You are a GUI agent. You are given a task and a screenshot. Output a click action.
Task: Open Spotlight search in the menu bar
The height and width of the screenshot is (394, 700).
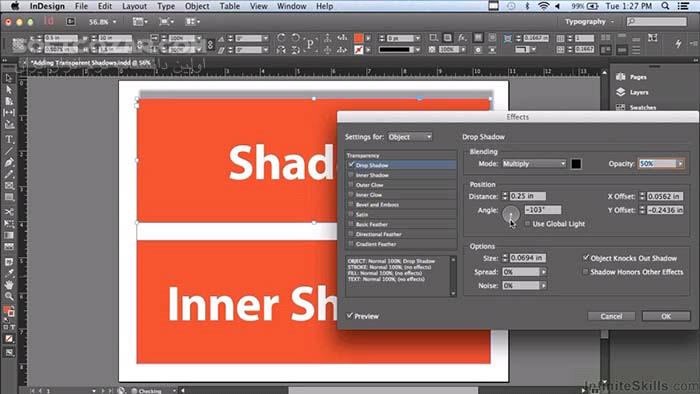665,6
